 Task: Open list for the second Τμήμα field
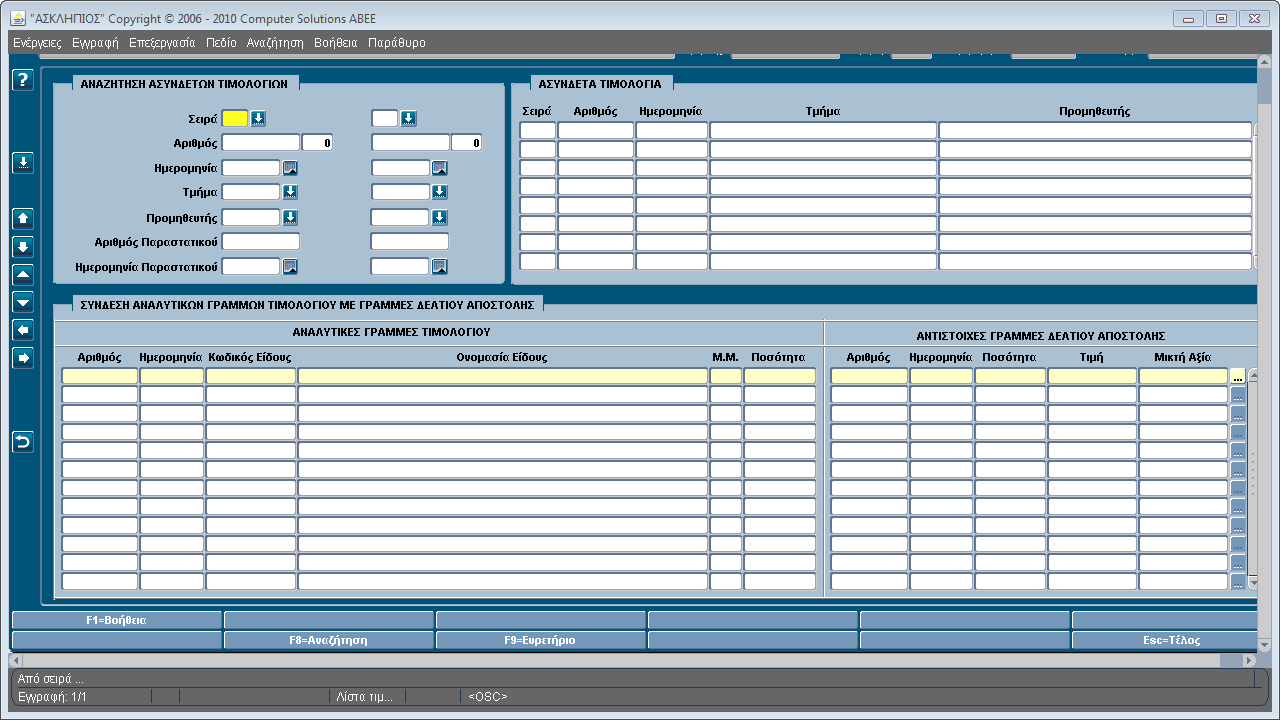(x=440, y=192)
